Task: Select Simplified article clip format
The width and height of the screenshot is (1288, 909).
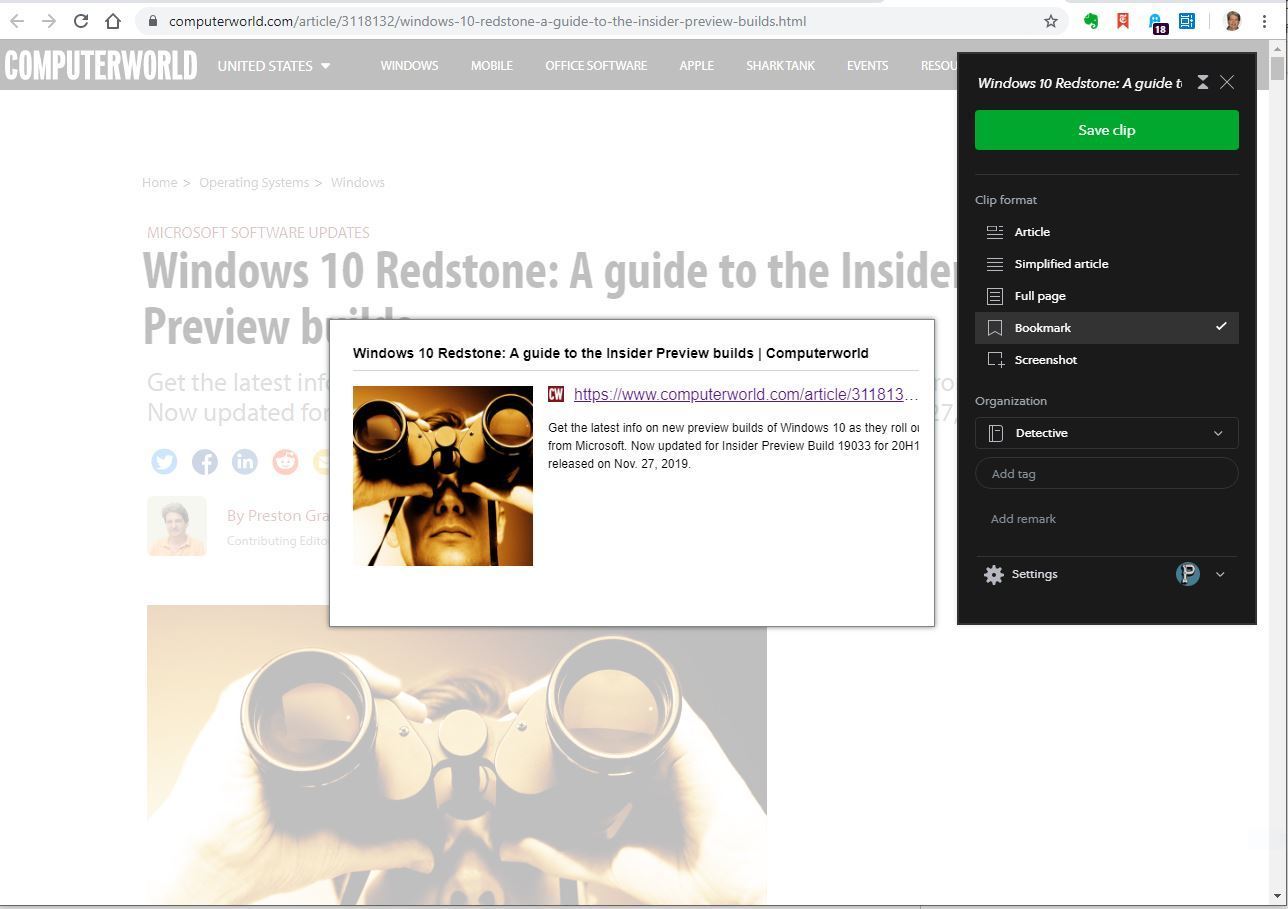Action: coord(1106,264)
